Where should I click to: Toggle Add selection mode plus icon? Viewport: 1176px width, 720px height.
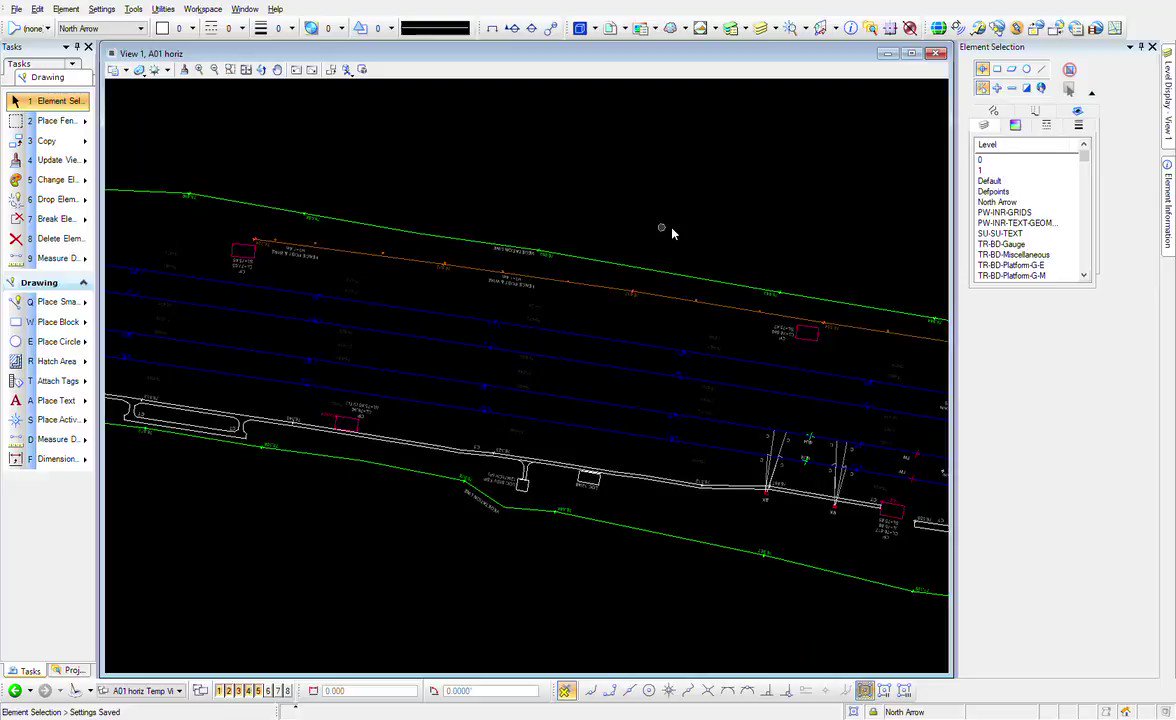[x=997, y=88]
